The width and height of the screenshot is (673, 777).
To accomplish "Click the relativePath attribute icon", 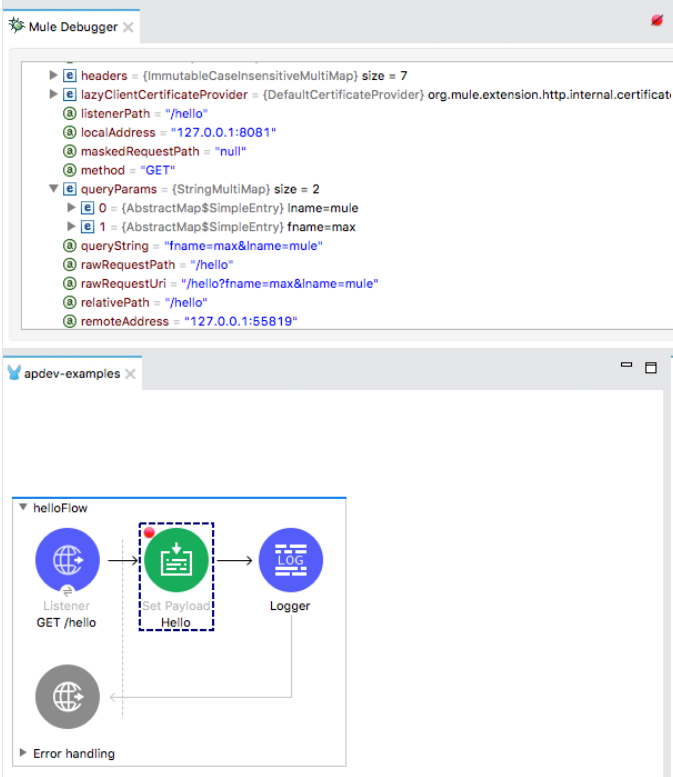I will (x=69, y=302).
